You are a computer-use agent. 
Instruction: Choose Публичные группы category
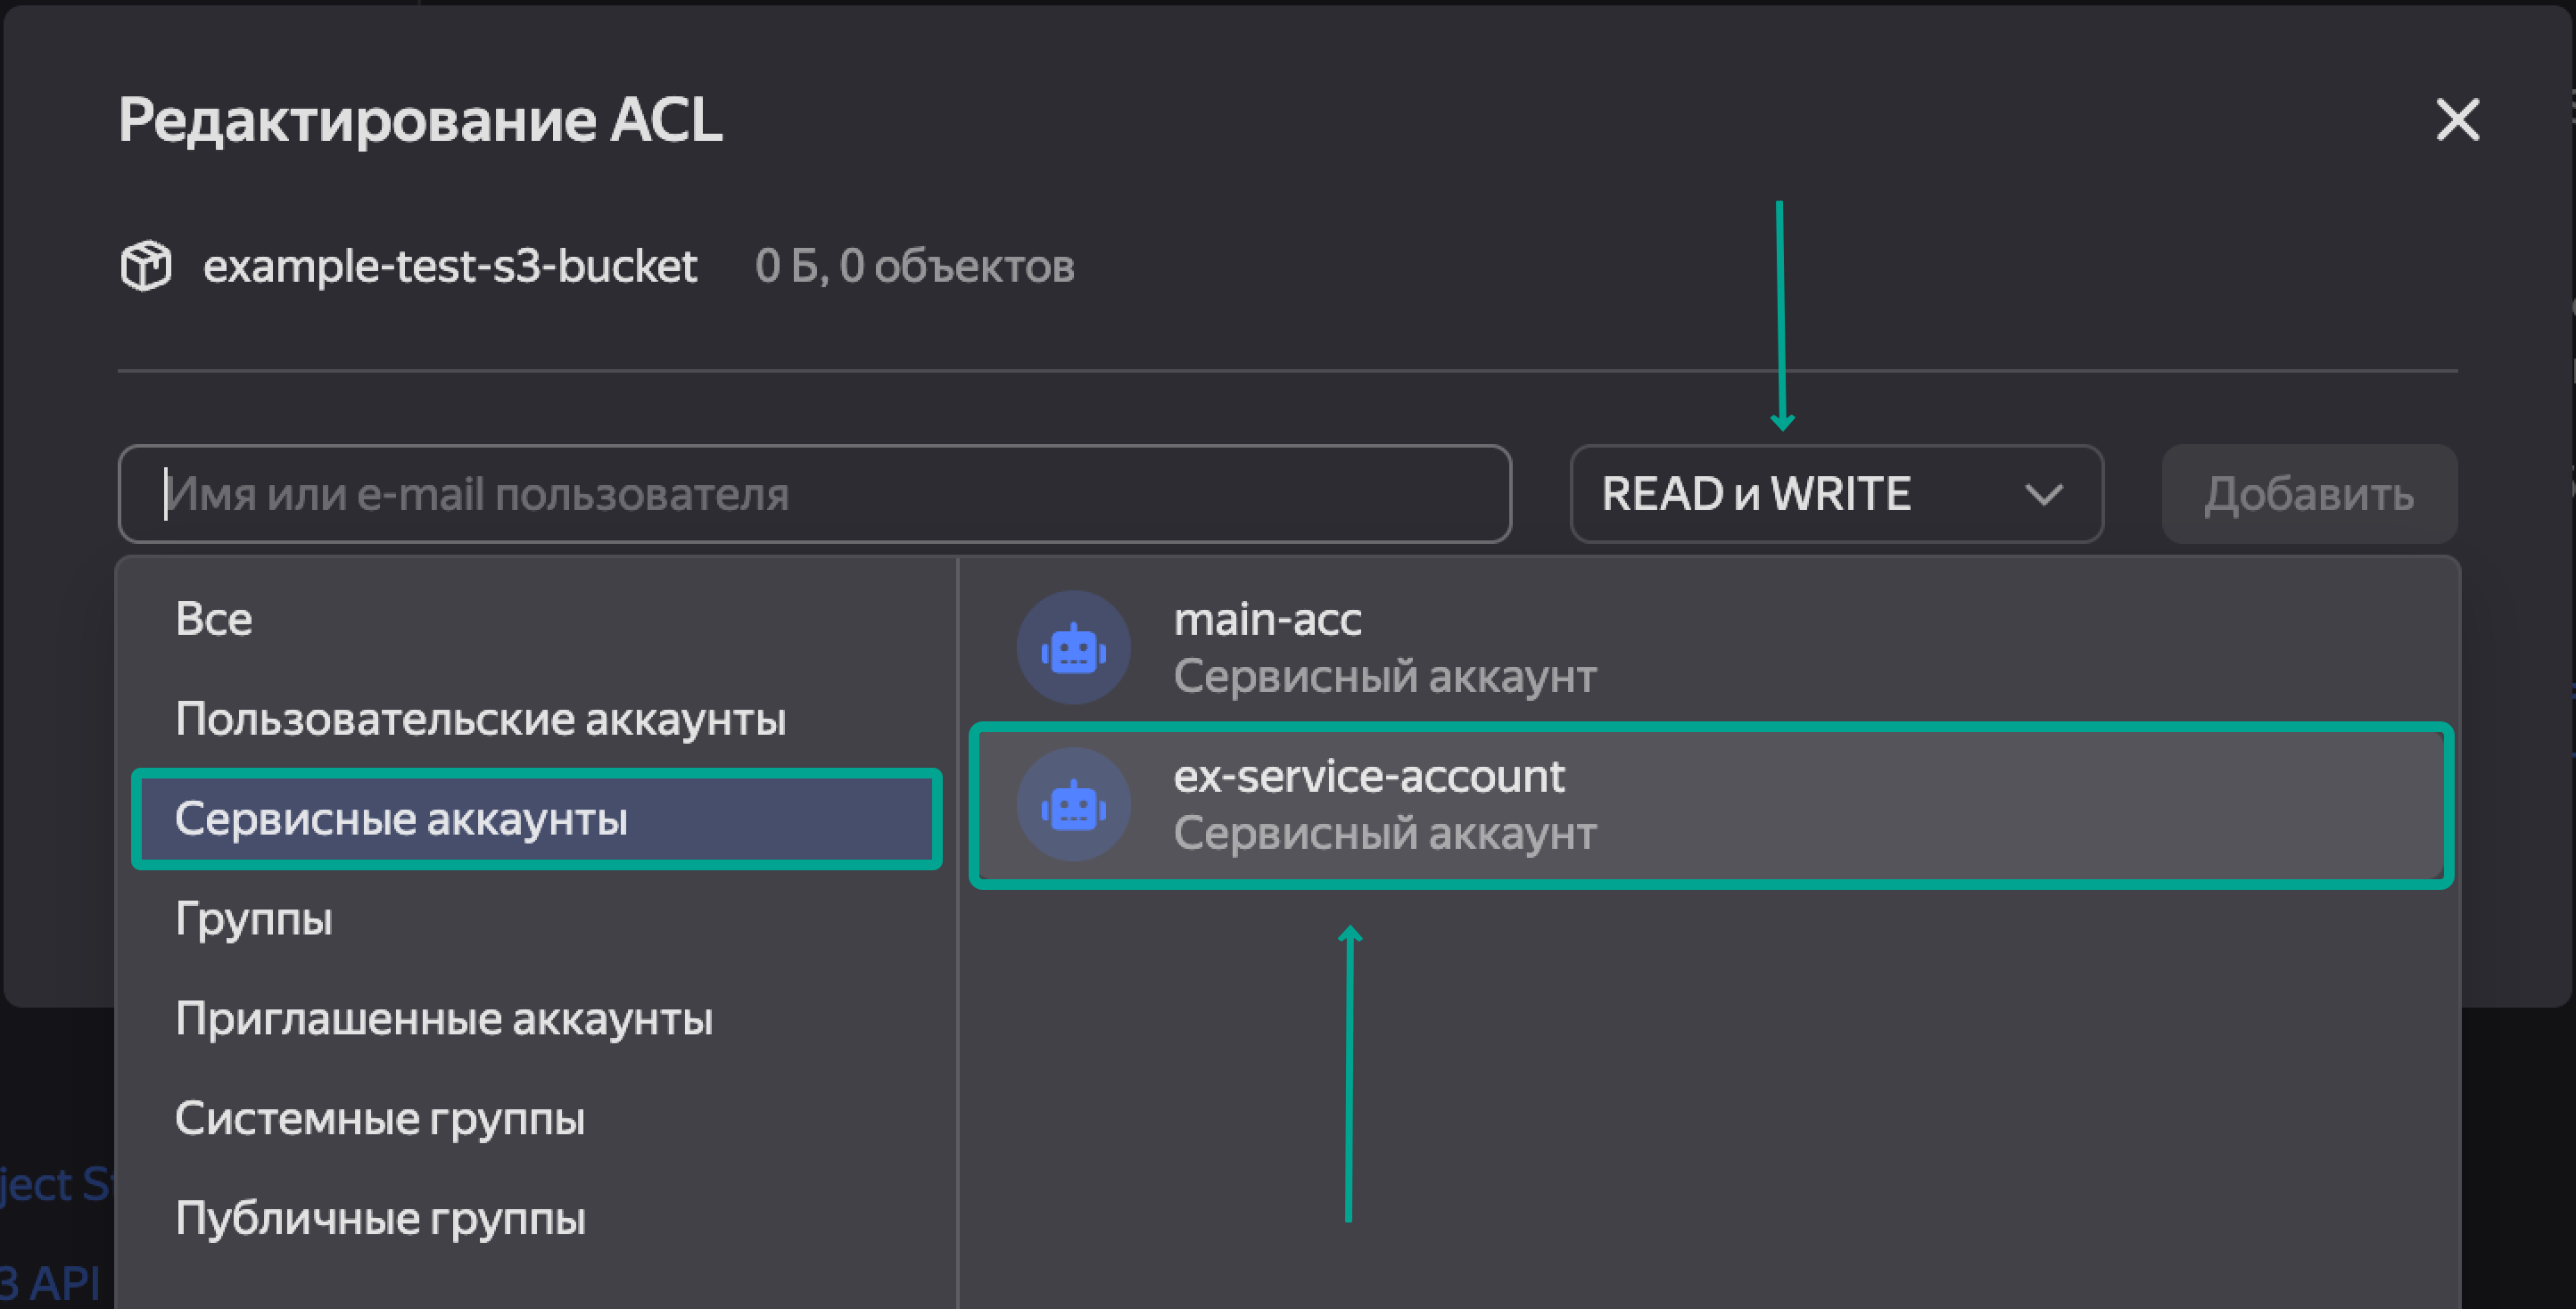(380, 1219)
